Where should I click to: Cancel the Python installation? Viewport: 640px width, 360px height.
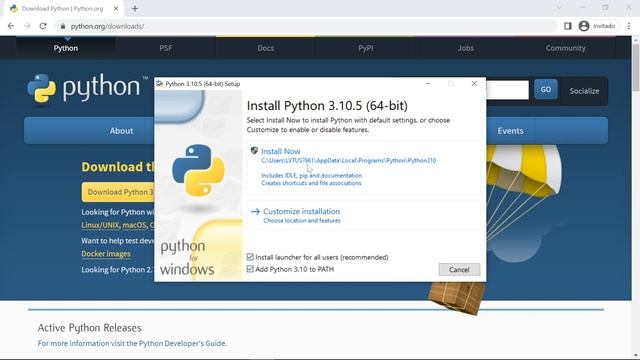pyautogui.click(x=459, y=269)
